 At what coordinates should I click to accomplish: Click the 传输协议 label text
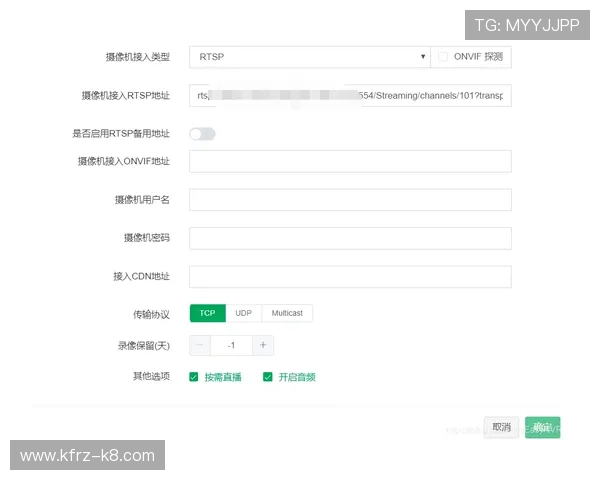click(x=151, y=315)
